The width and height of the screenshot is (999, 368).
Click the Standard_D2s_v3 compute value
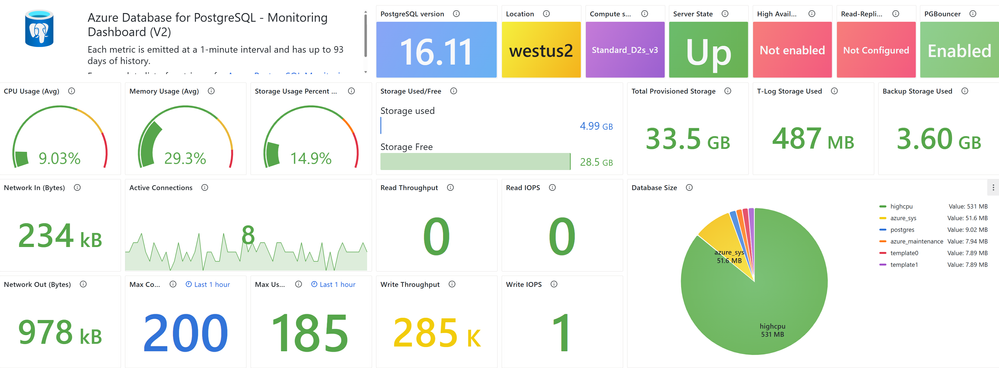coord(624,50)
